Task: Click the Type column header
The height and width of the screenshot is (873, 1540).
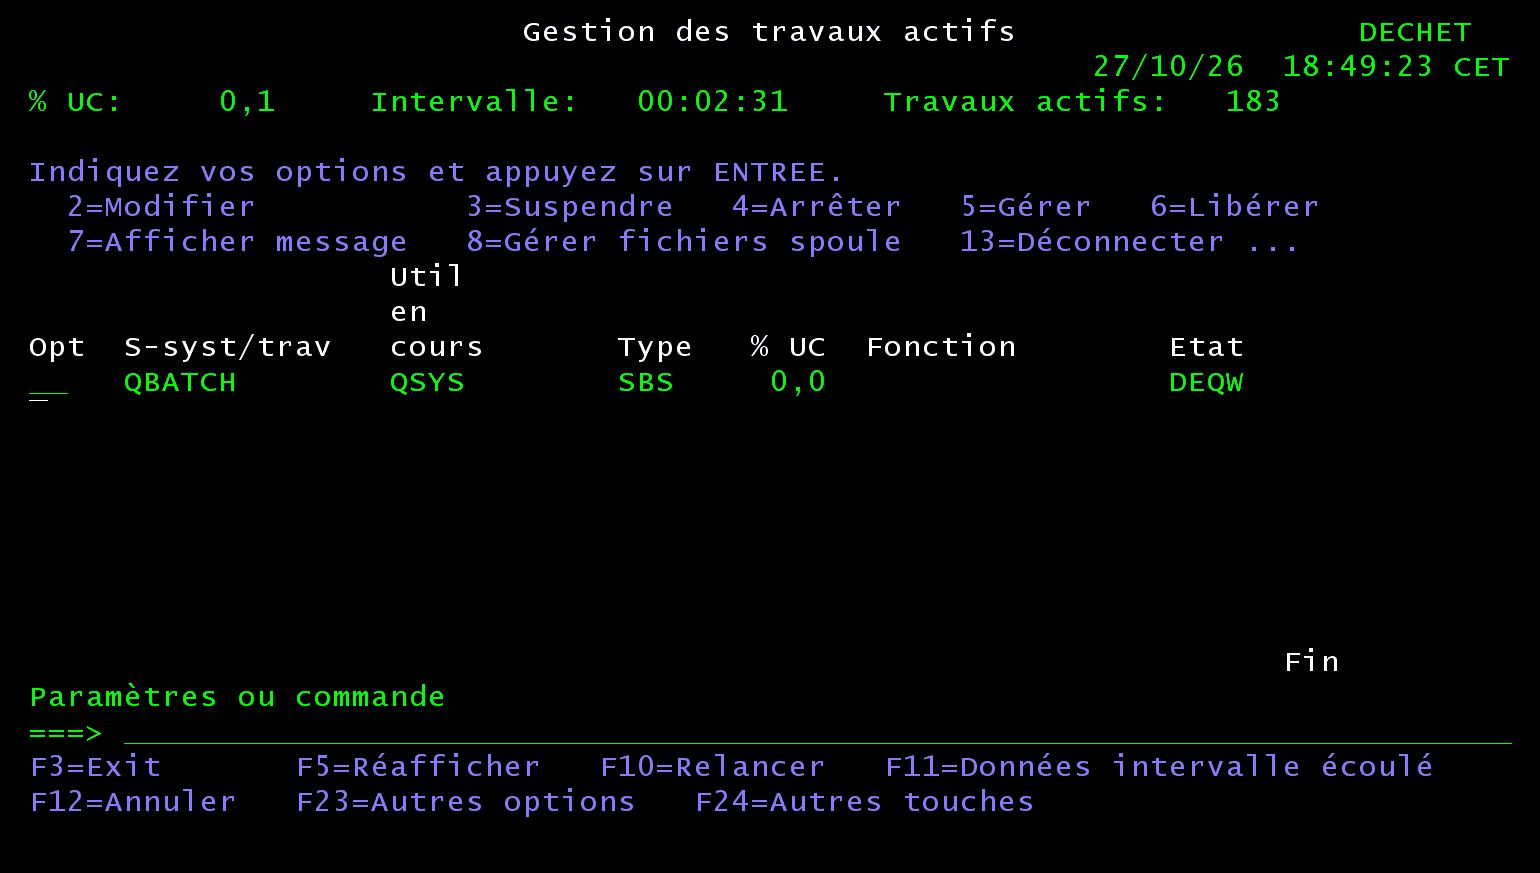Action: pyautogui.click(x=655, y=348)
